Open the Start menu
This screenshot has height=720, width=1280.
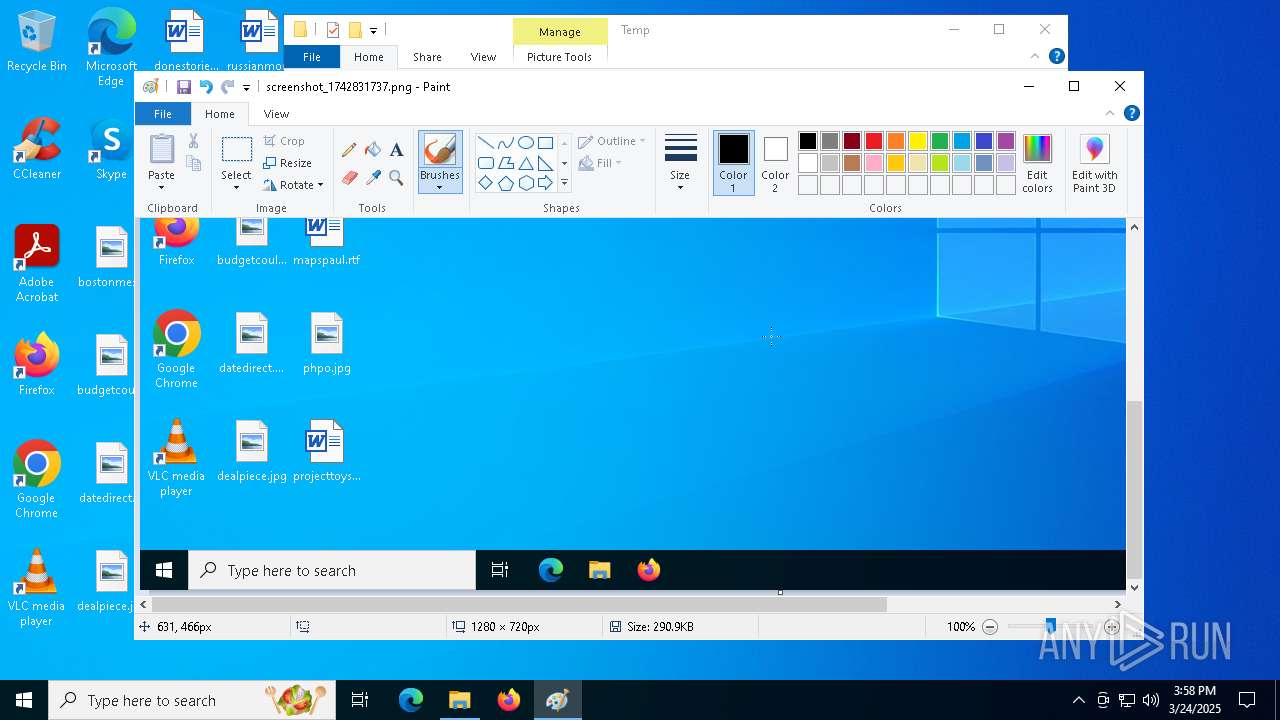coord(24,700)
